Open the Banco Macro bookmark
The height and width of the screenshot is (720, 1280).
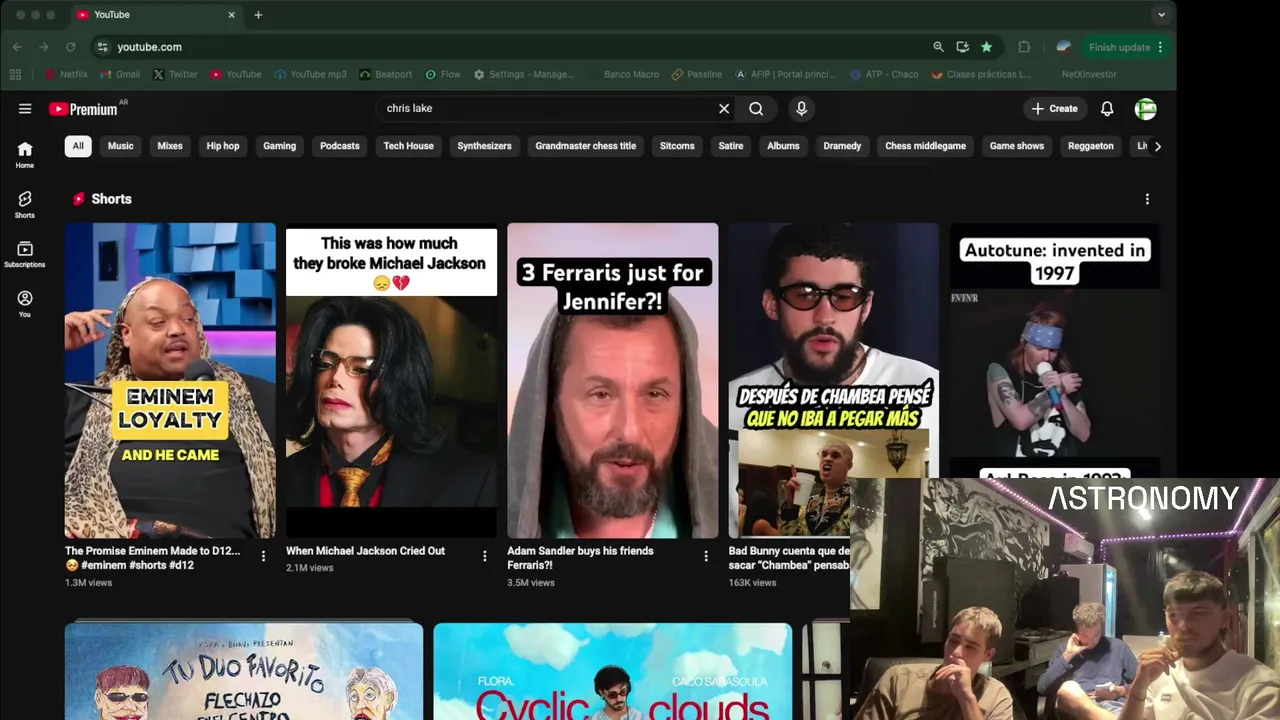(631, 74)
